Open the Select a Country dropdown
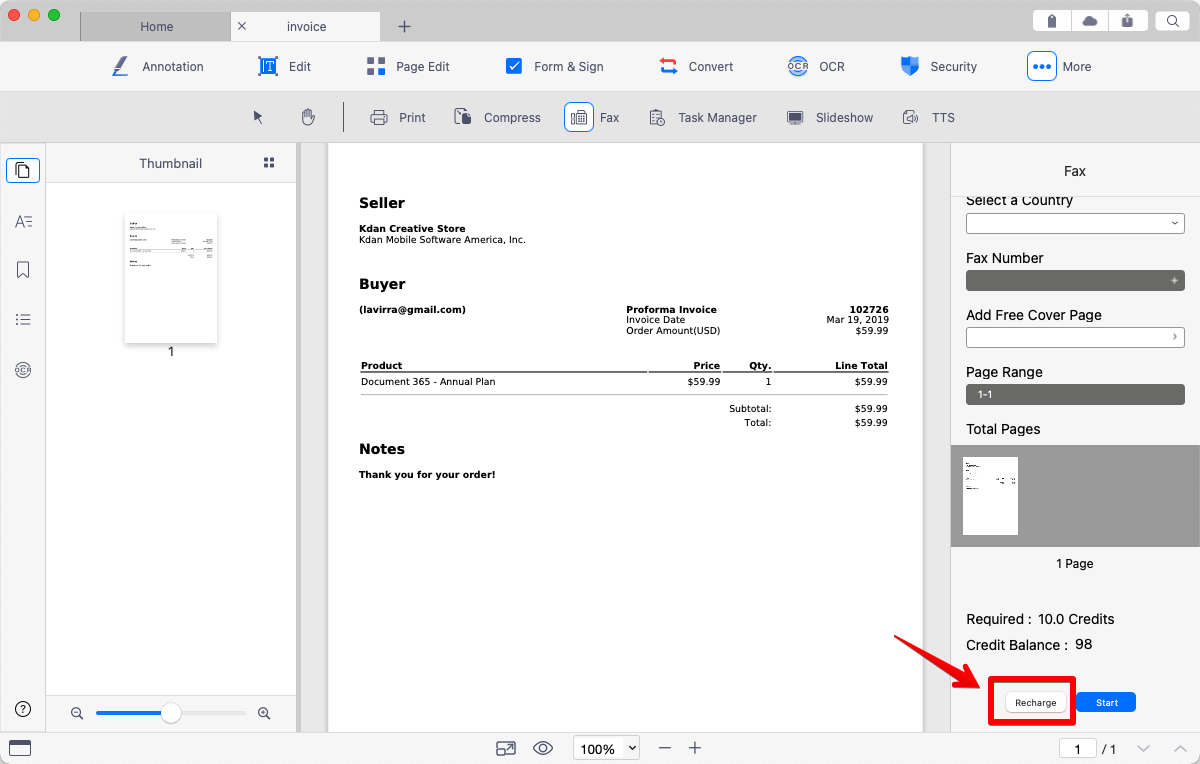Image resolution: width=1200 pixels, height=764 pixels. (x=1075, y=223)
